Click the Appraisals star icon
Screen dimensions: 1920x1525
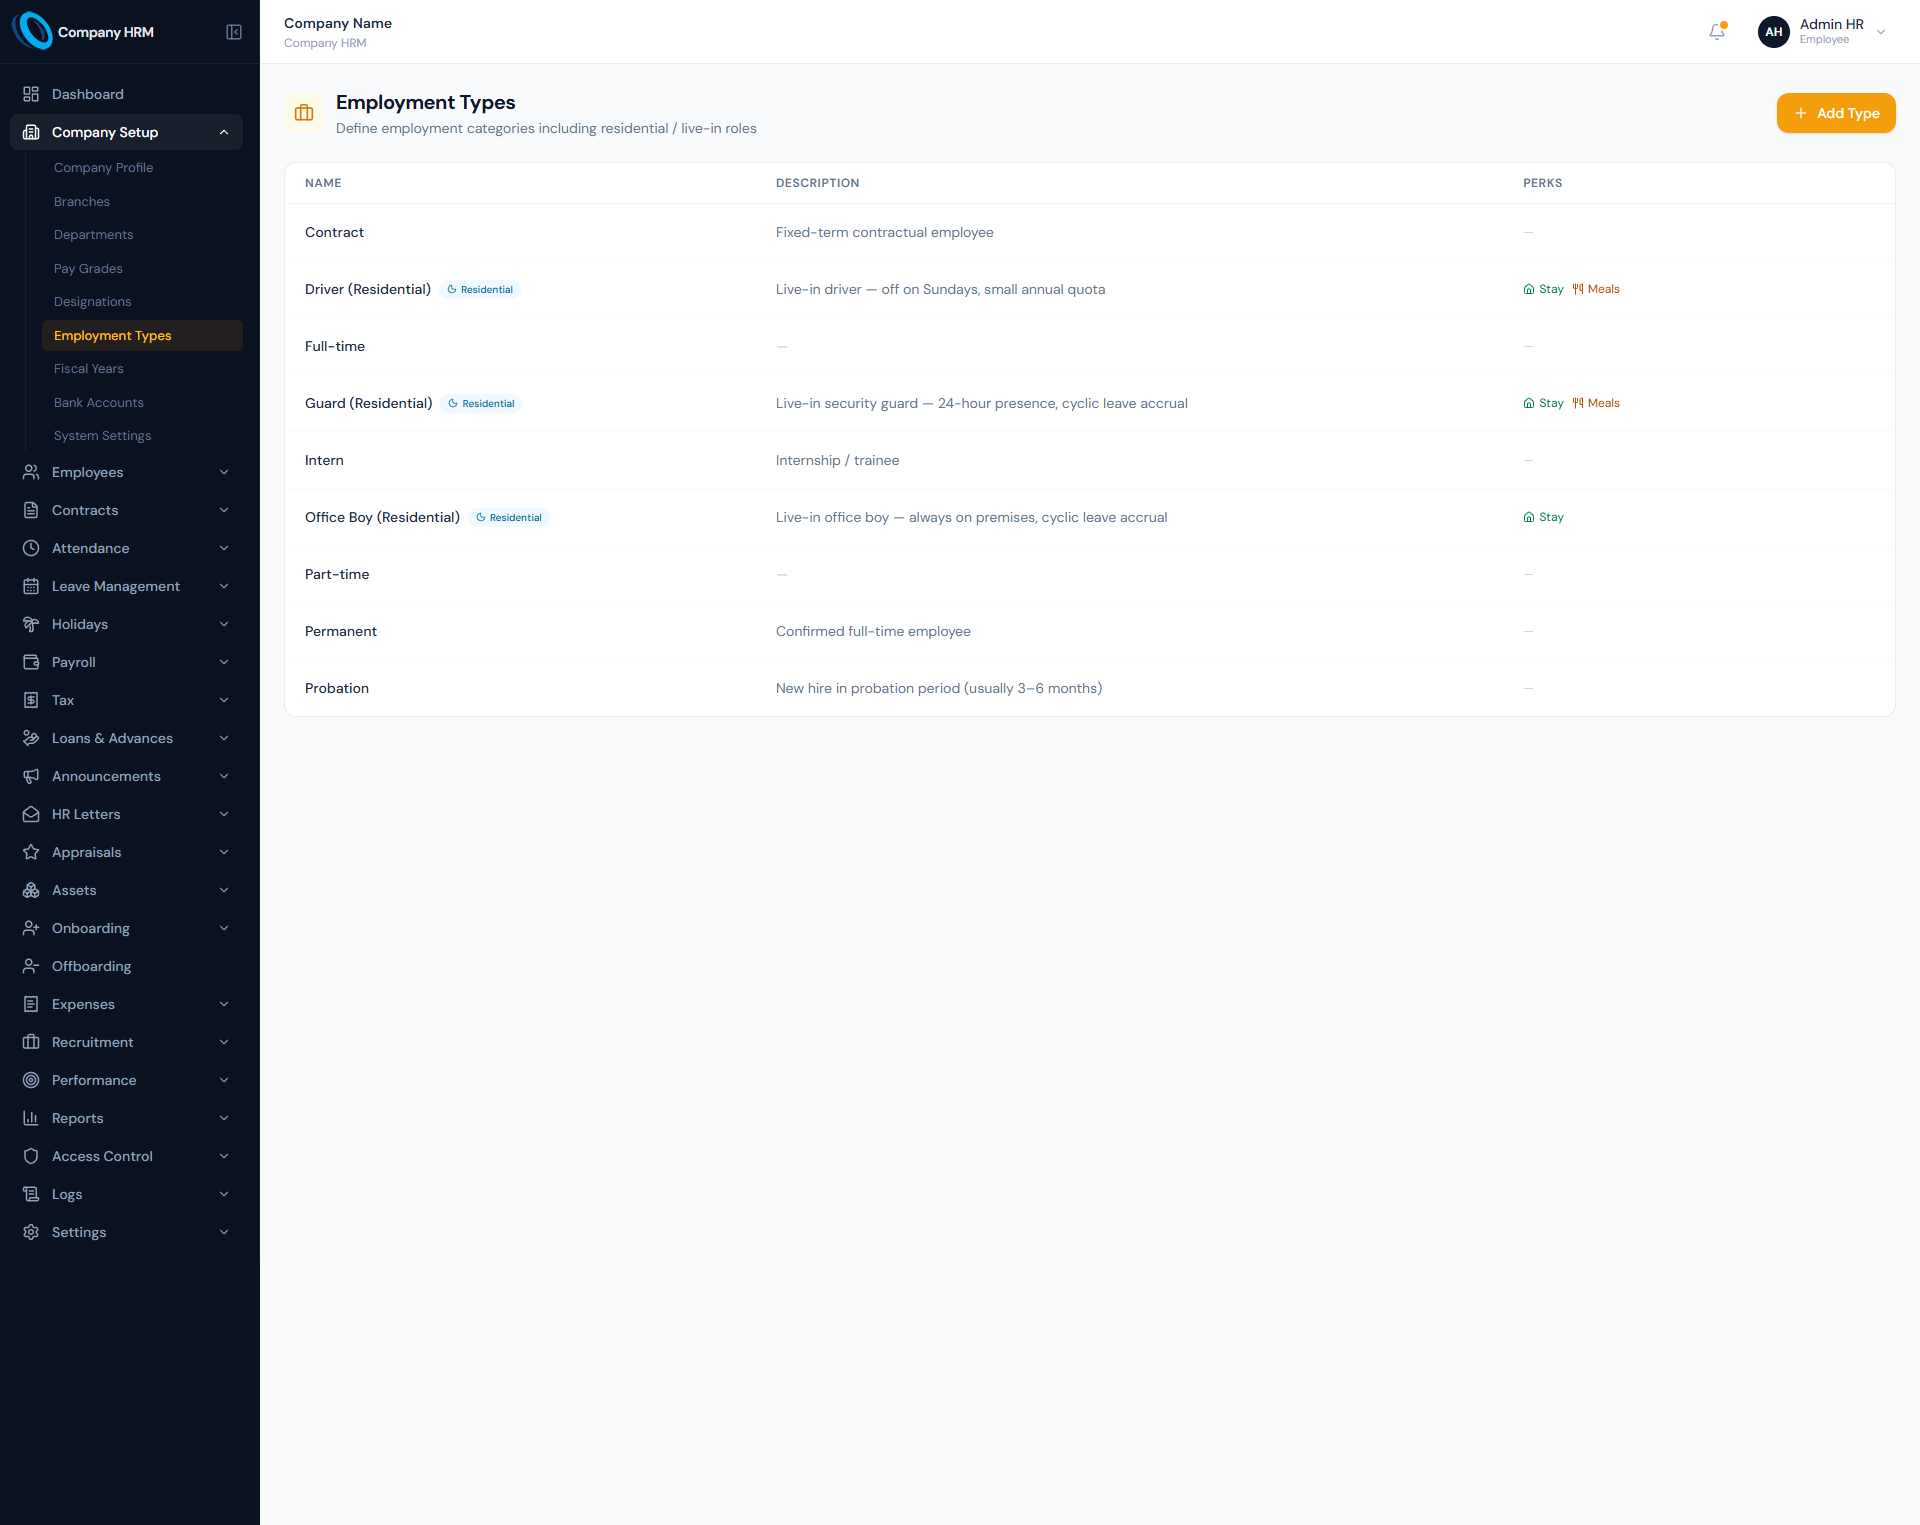[31, 852]
